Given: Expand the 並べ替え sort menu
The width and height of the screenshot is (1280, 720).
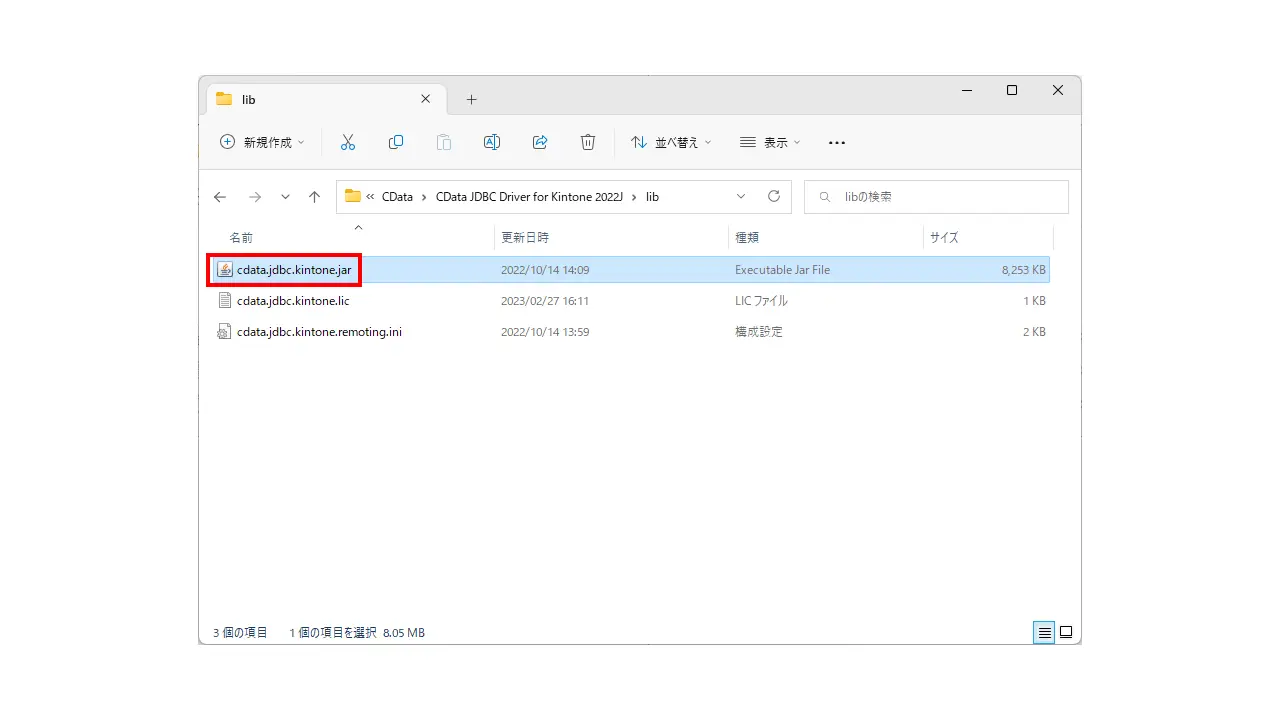Looking at the screenshot, I should point(671,142).
